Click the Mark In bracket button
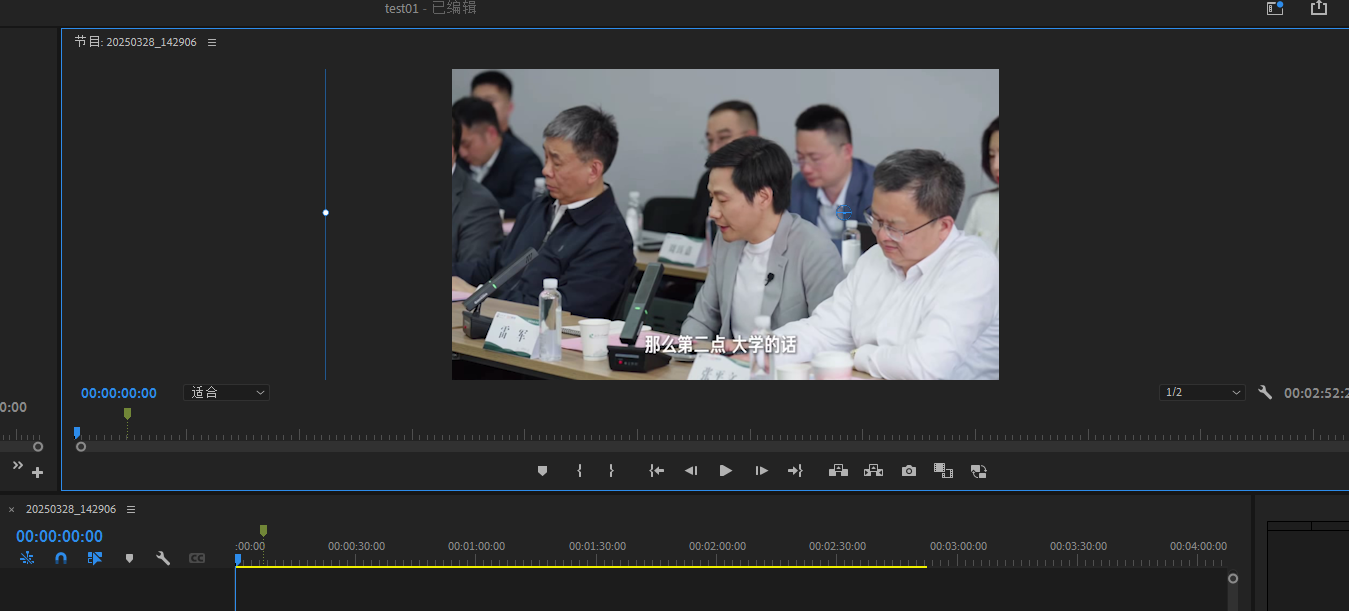Viewport: 1349px width, 611px height. pyautogui.click(x=579, y=471)
